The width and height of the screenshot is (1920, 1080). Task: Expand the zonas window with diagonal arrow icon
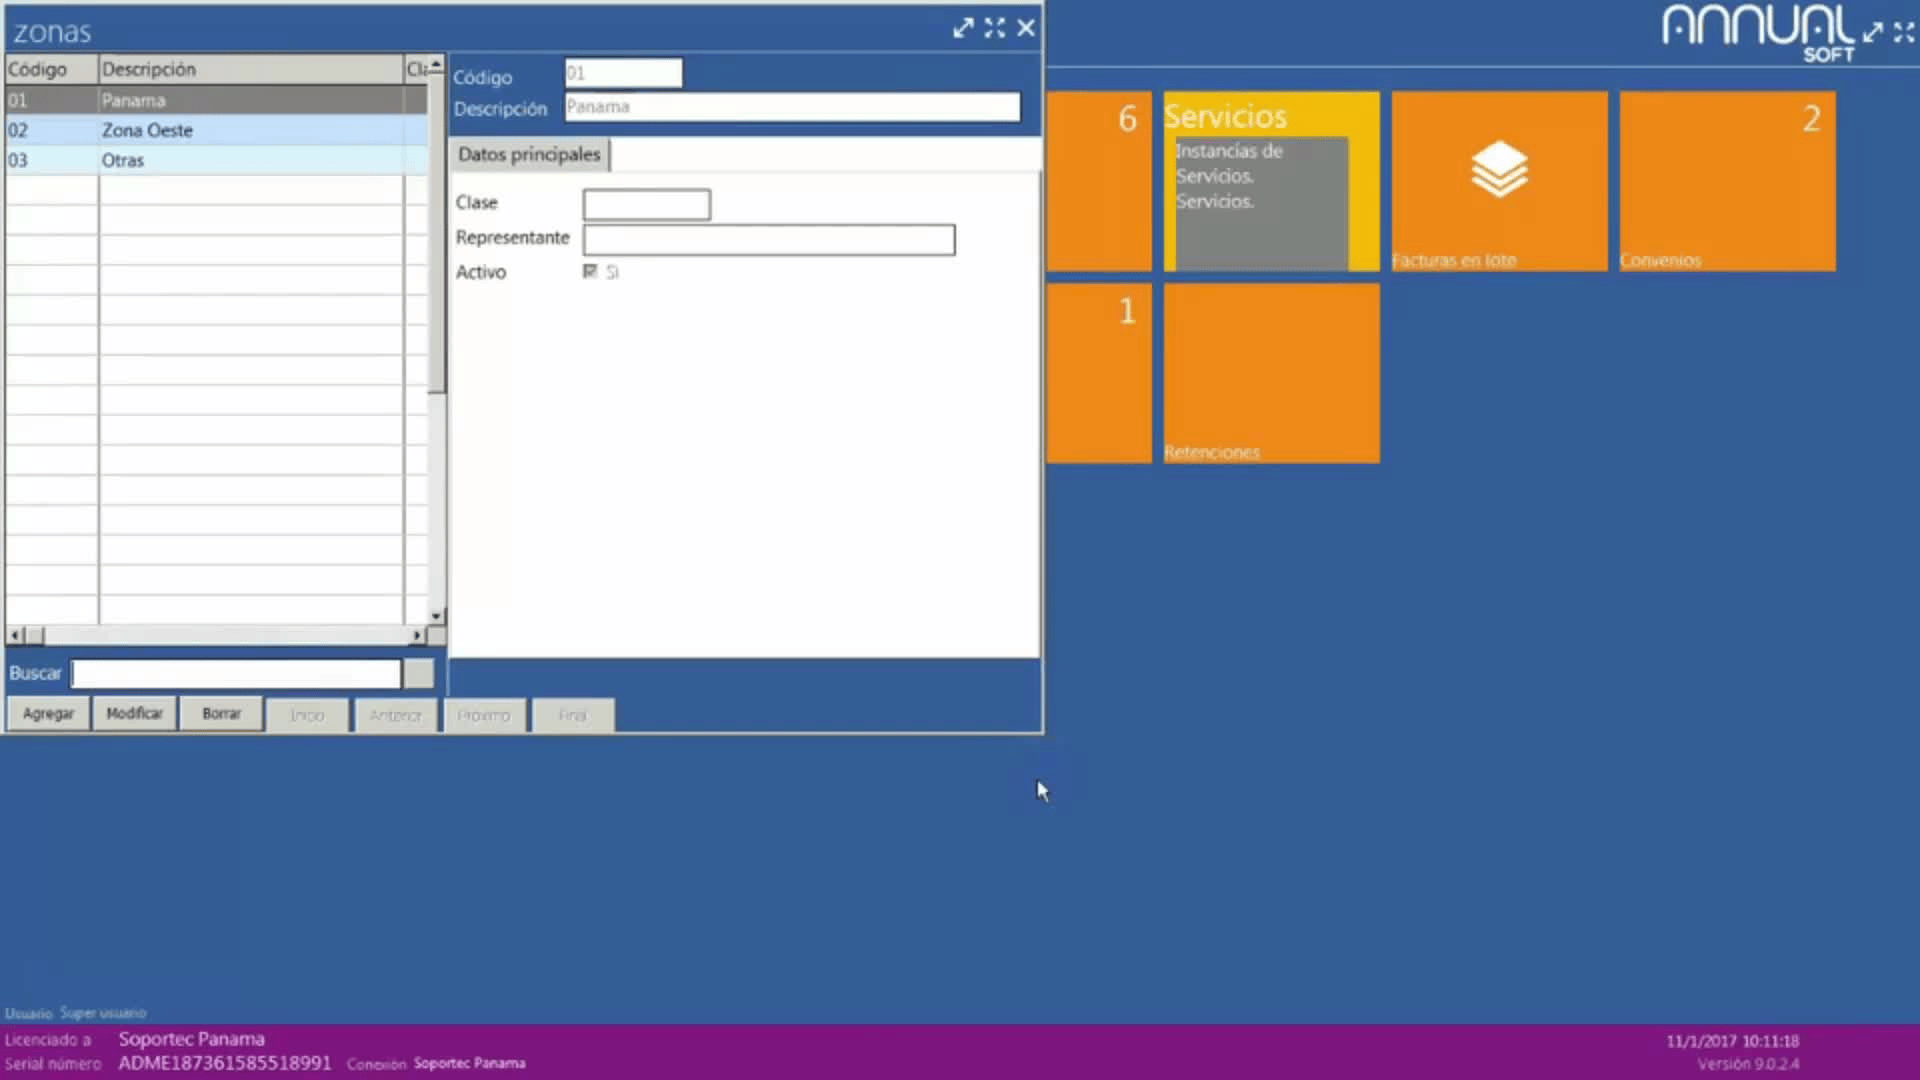tap(963, 28)
